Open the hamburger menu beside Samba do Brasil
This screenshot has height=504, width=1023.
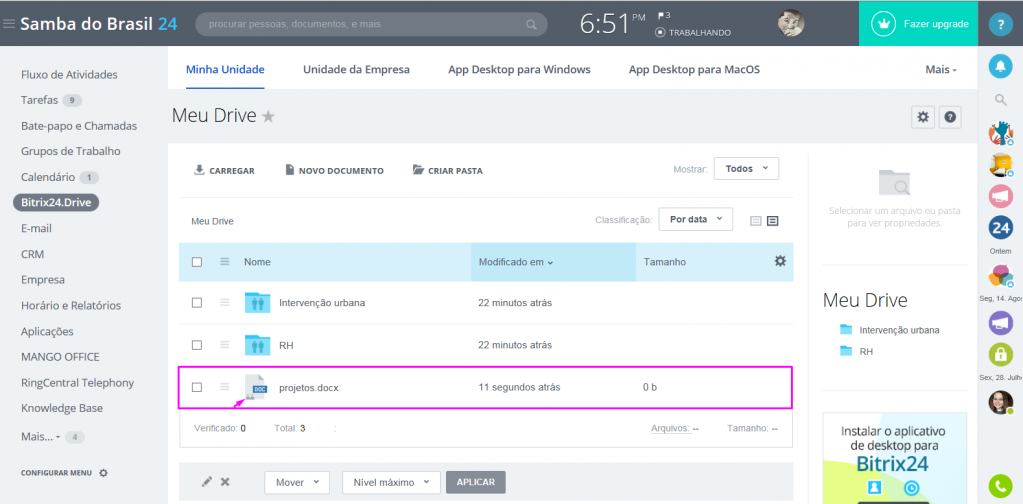pyautogui.click(x=8, y=24)
